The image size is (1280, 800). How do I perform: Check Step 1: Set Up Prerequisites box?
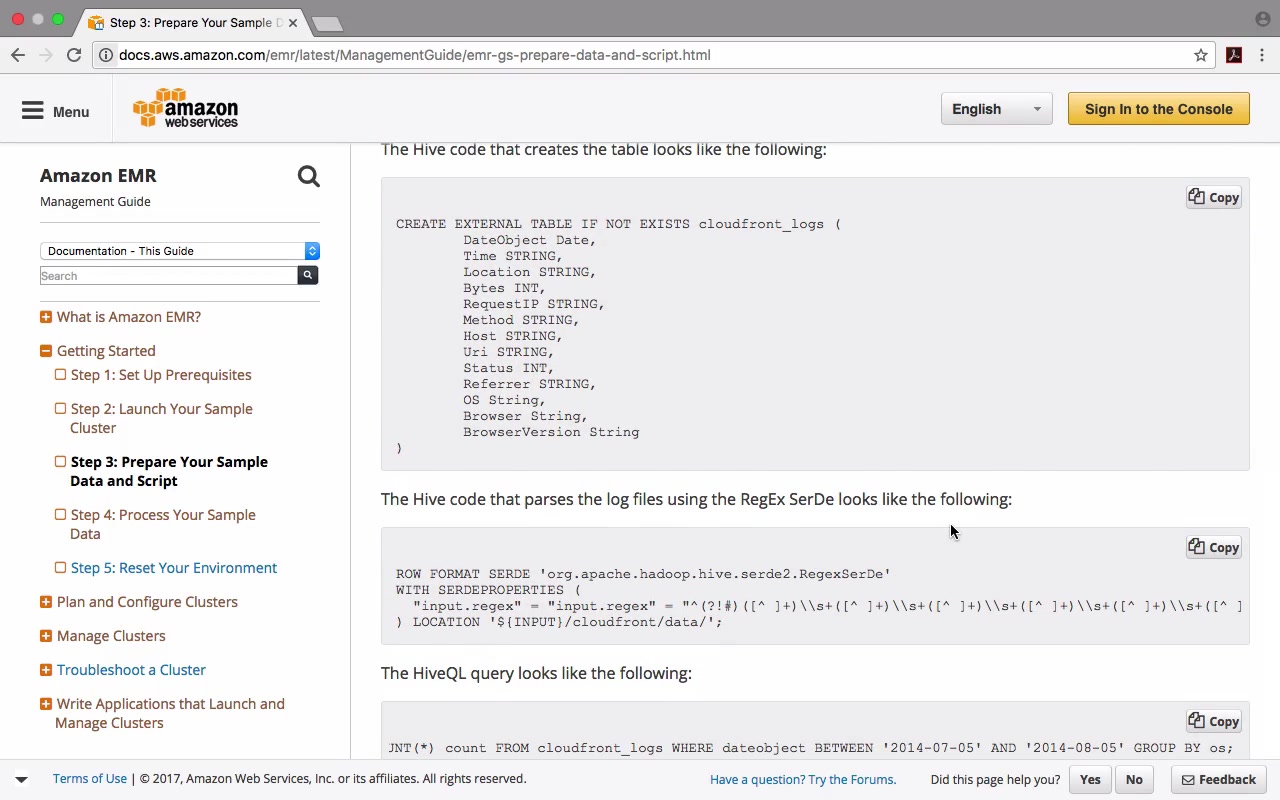60,375
